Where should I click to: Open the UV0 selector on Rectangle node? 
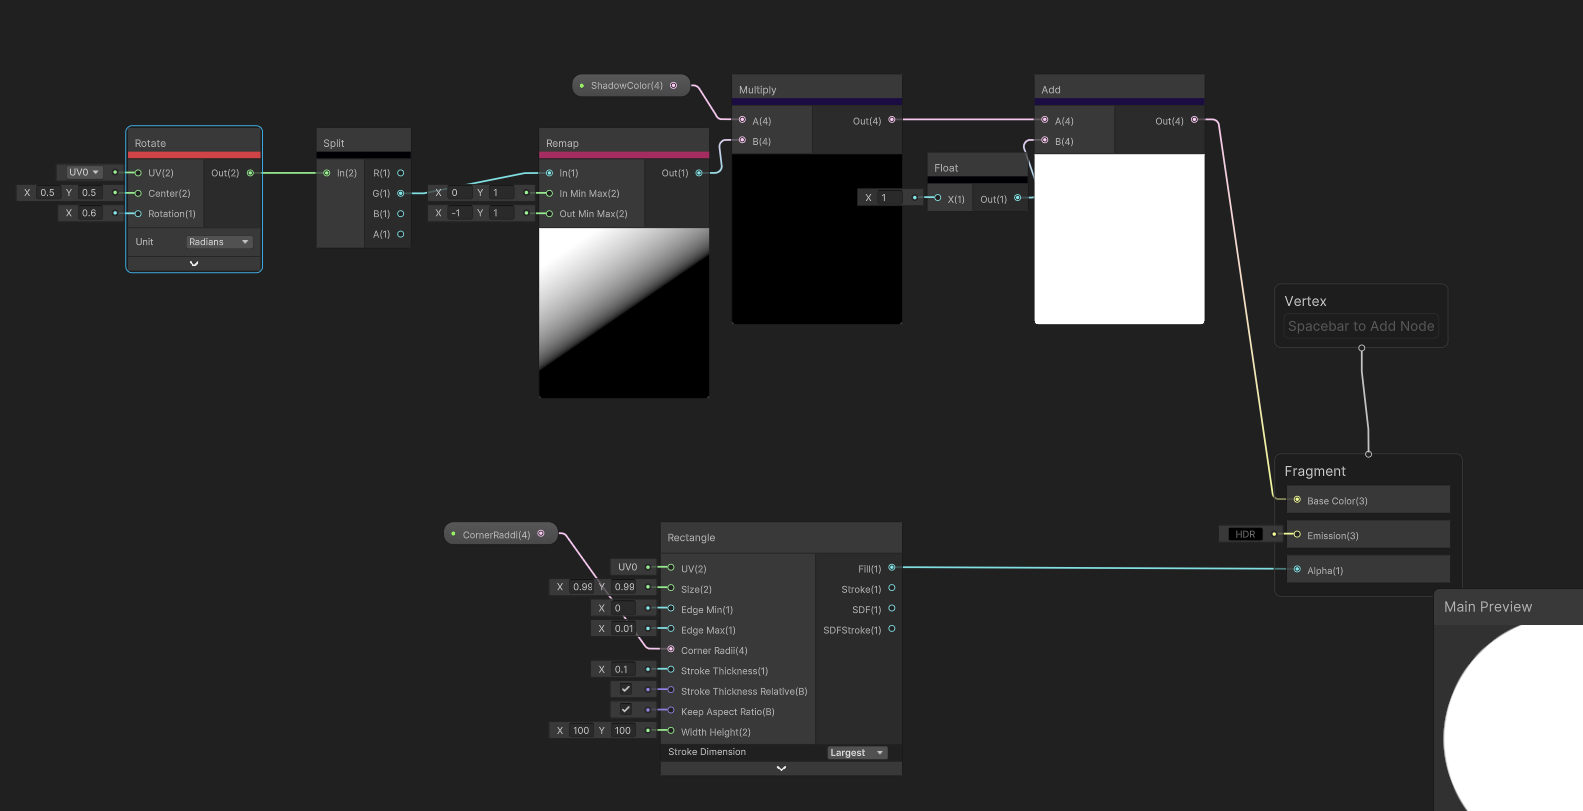[x=628, y=567]
